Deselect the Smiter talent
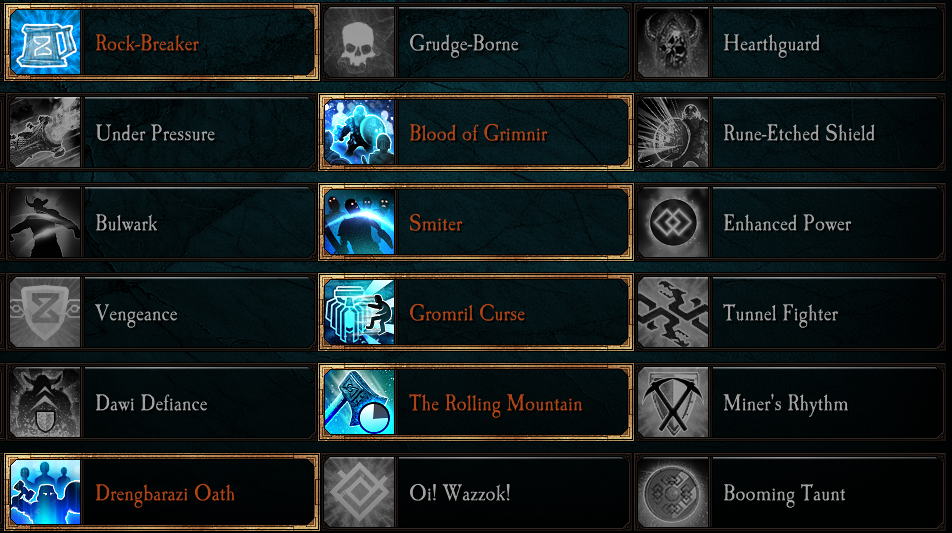Image resolution: width=952 pixels, height=533 pixels. pos(476,222)
